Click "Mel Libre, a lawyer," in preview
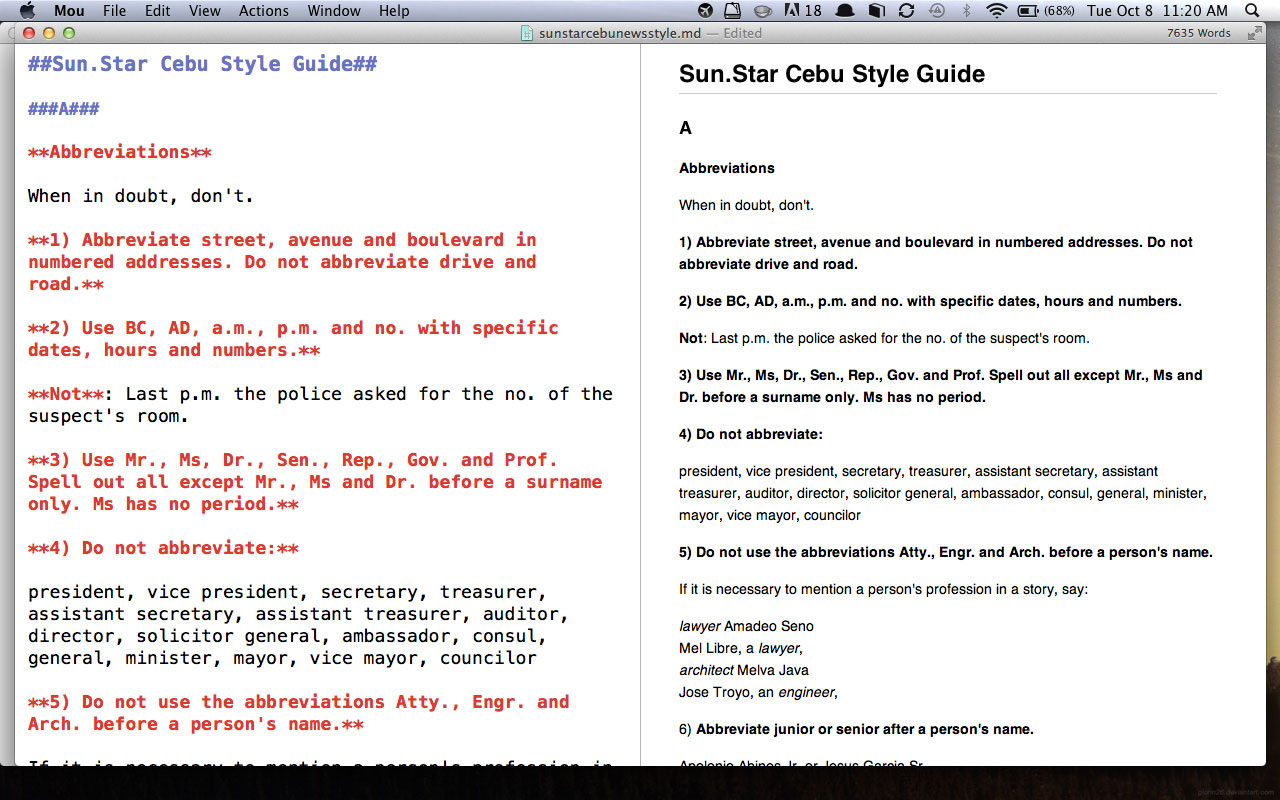The image size is (1280, 800). pyautogui.click(x=741, y=648)
